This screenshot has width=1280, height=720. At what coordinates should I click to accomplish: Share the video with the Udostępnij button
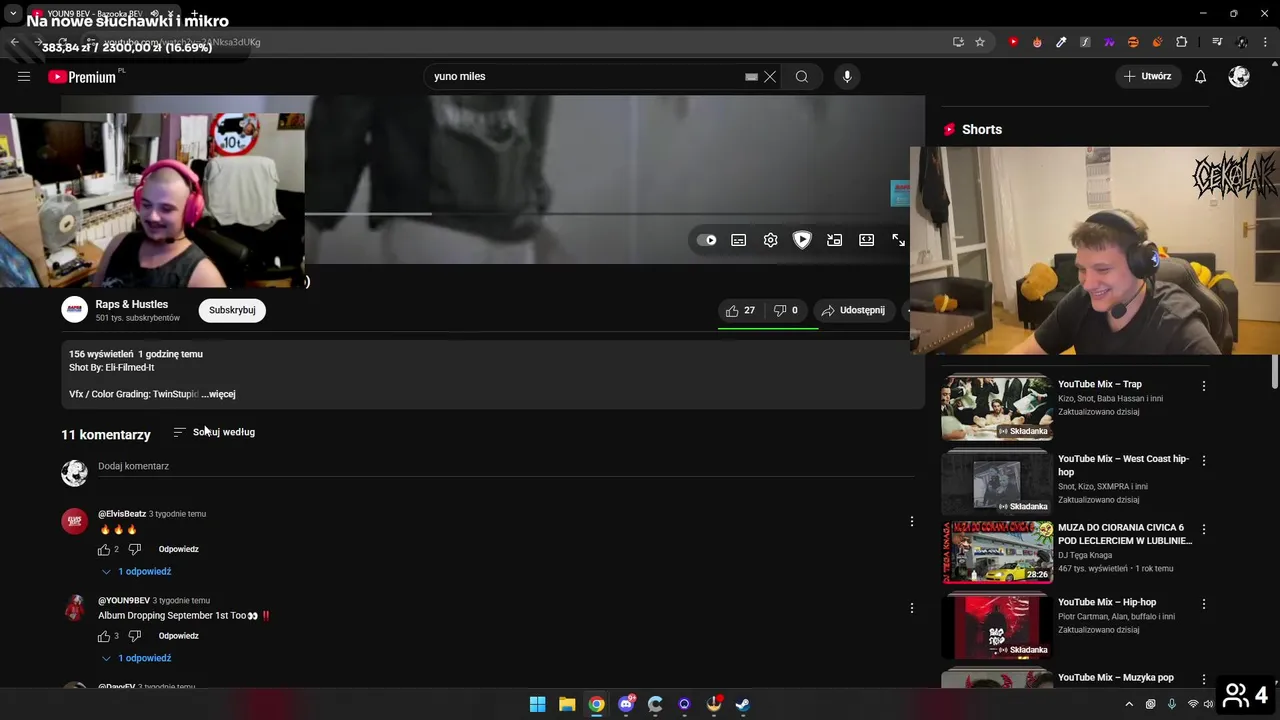pyautogui.click(x=853, y=311)
